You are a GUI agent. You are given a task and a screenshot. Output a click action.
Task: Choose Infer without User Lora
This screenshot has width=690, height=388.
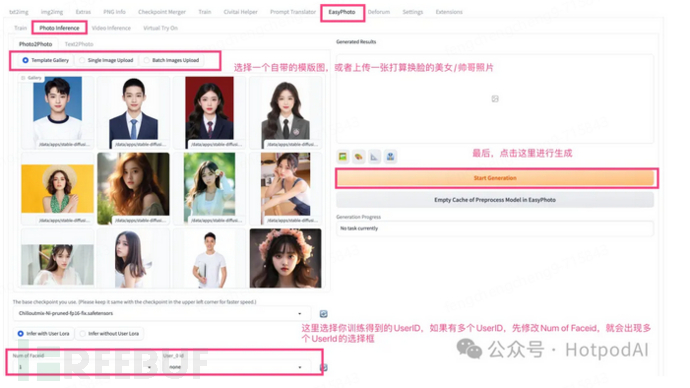(110, 334)
